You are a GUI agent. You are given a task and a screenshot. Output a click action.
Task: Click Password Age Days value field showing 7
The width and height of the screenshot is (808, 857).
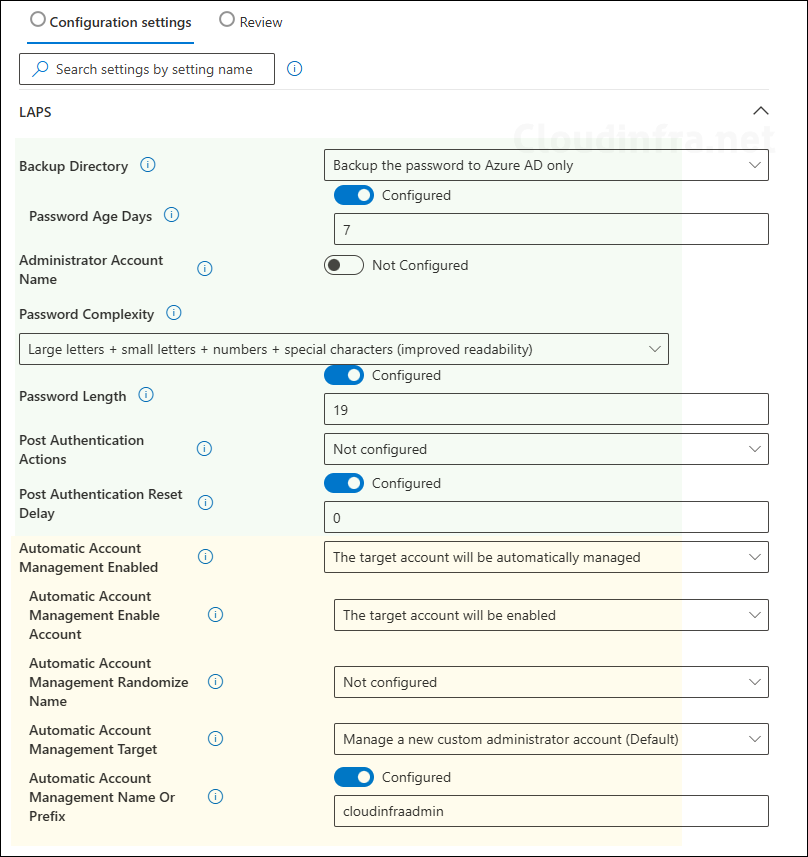click(551, 229)
